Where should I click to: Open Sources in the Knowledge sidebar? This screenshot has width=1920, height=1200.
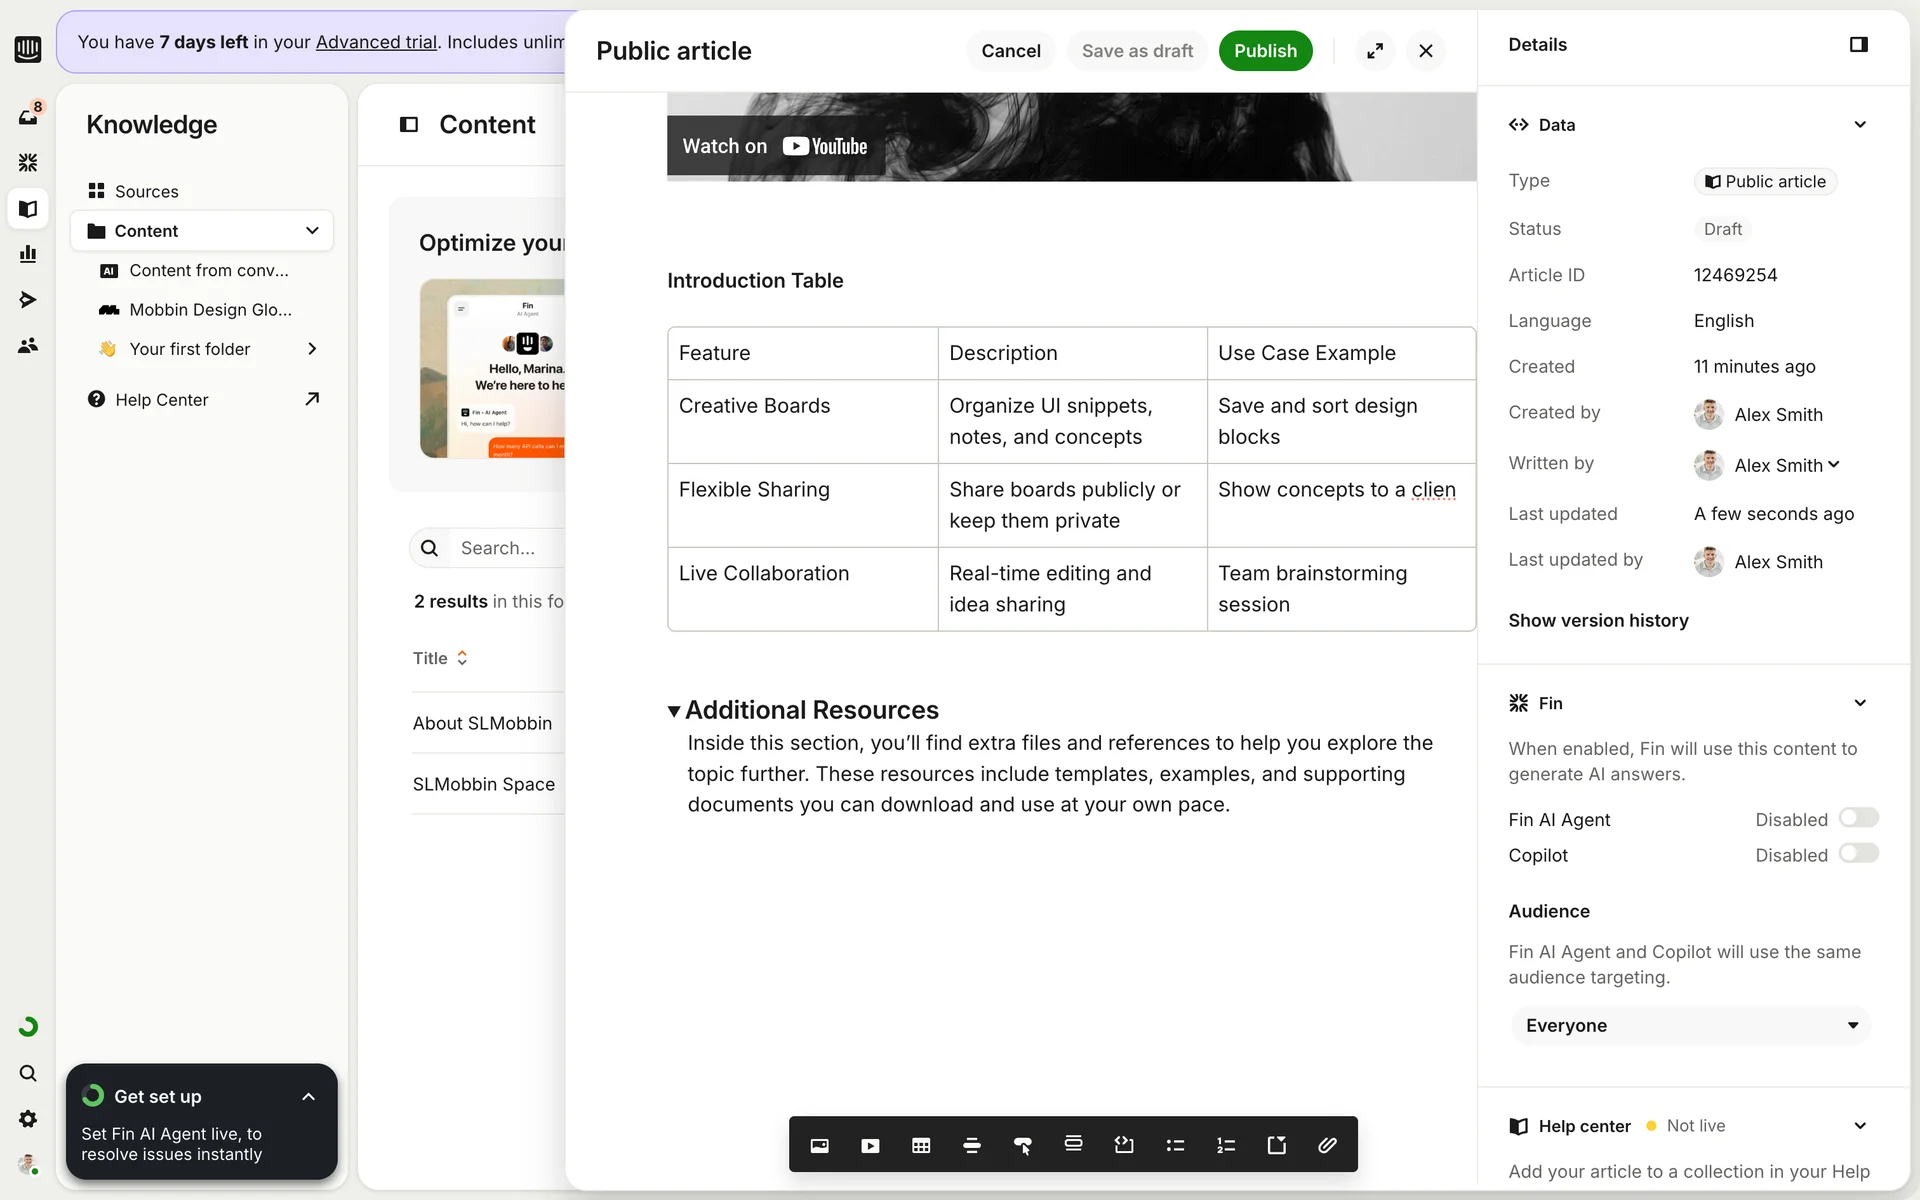tap(146, 191)
